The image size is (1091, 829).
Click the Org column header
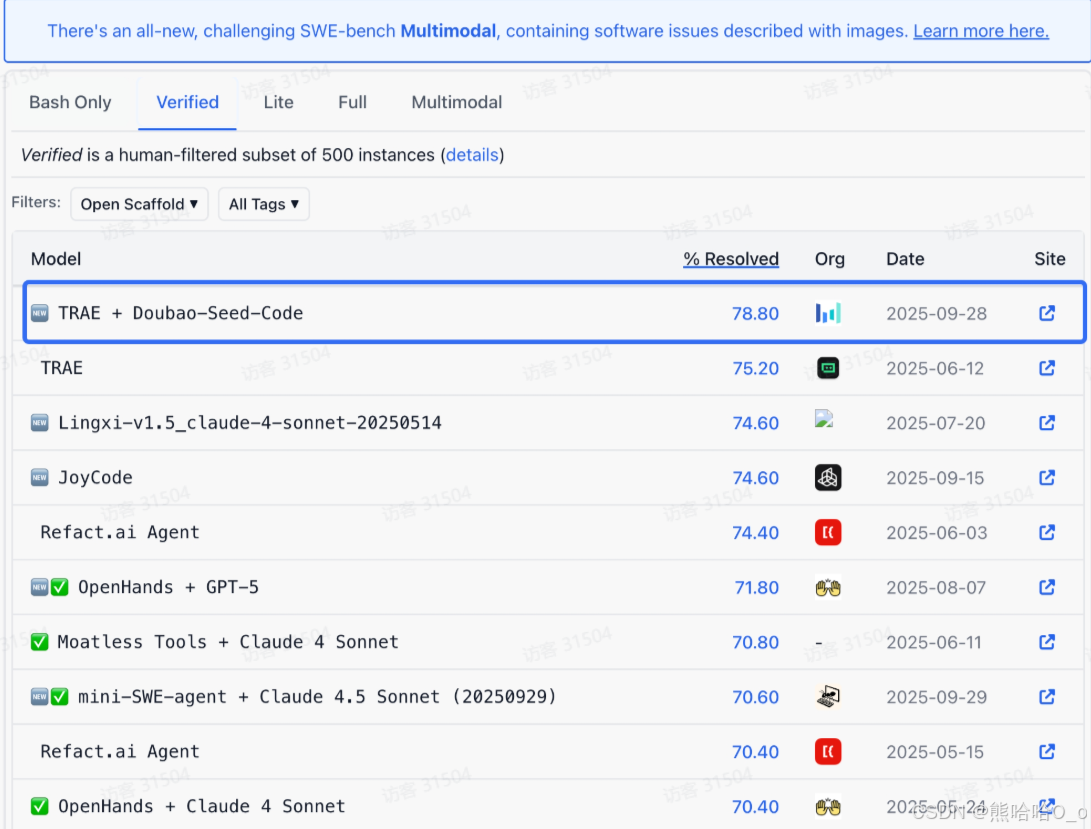click(x=829, y=259)
